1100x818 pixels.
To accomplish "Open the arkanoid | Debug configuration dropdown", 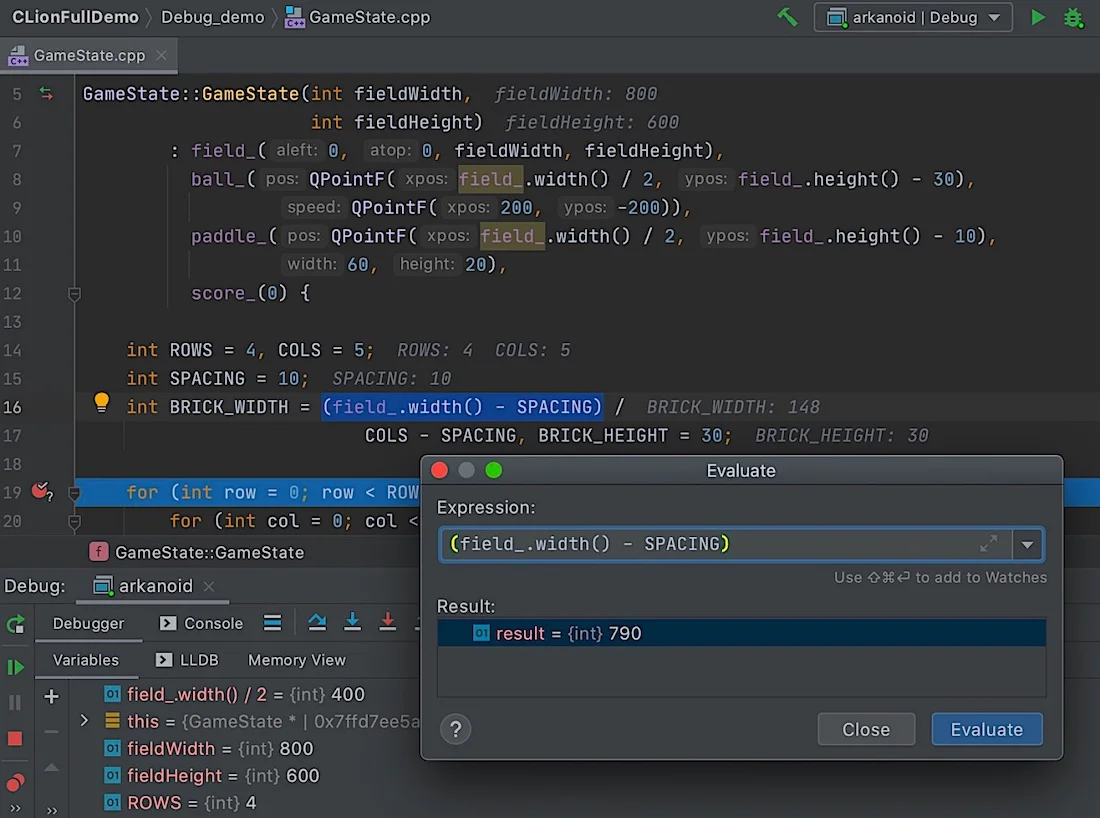I will [913, 17].
